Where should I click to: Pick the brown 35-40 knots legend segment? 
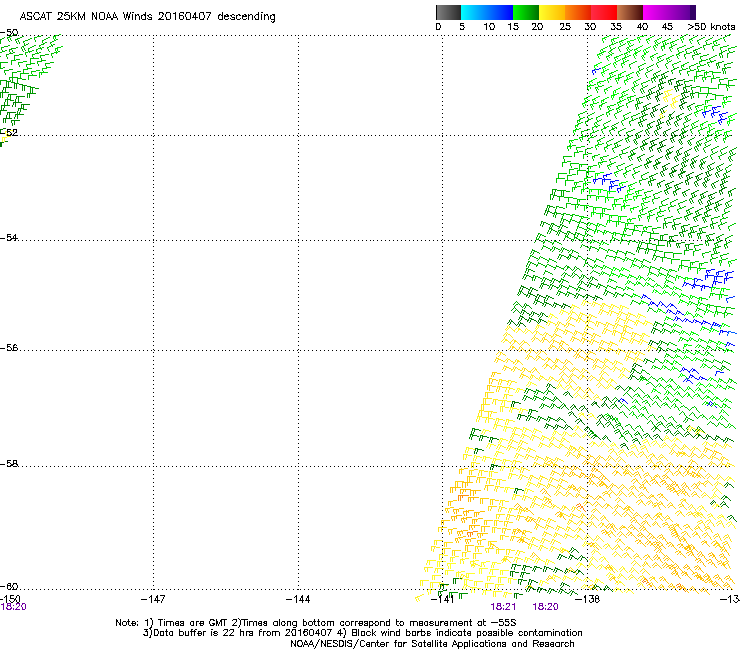[630, 12]
